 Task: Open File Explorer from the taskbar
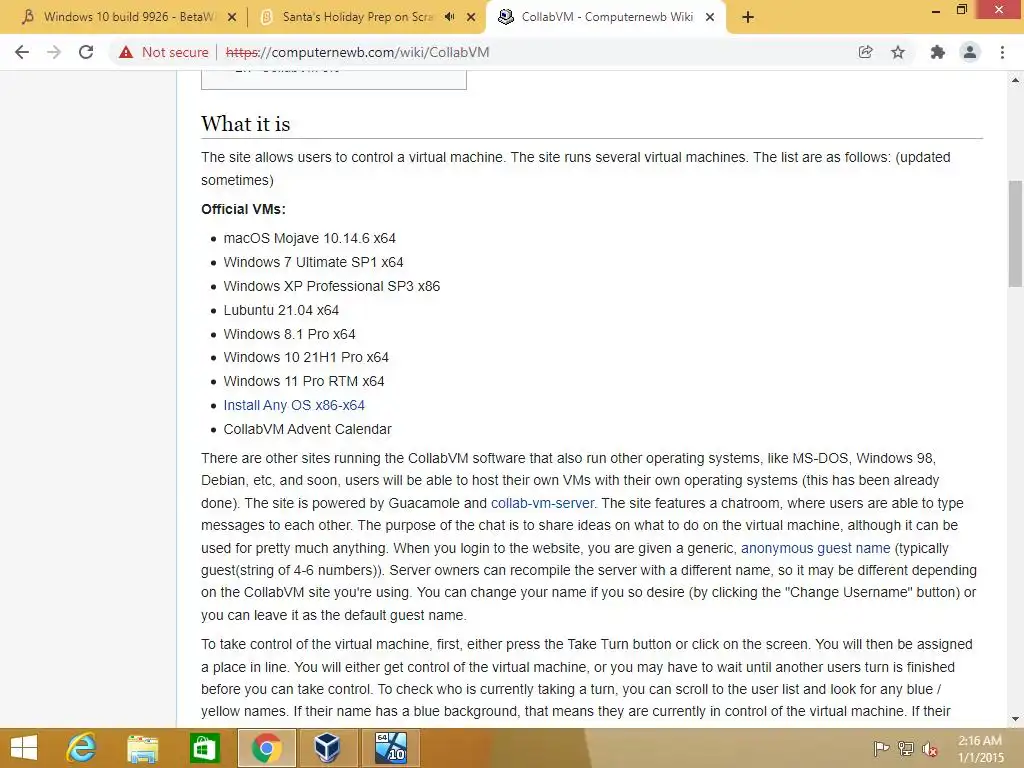coord(142,748)
